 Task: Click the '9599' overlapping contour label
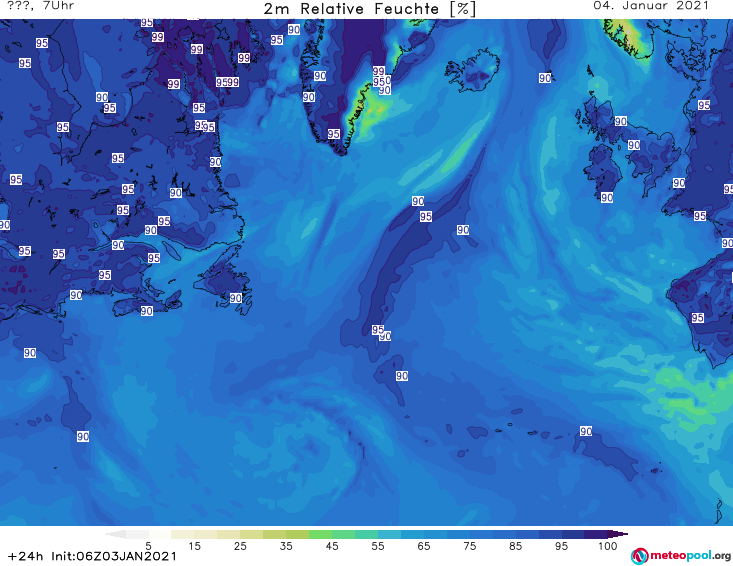[227, 82]
